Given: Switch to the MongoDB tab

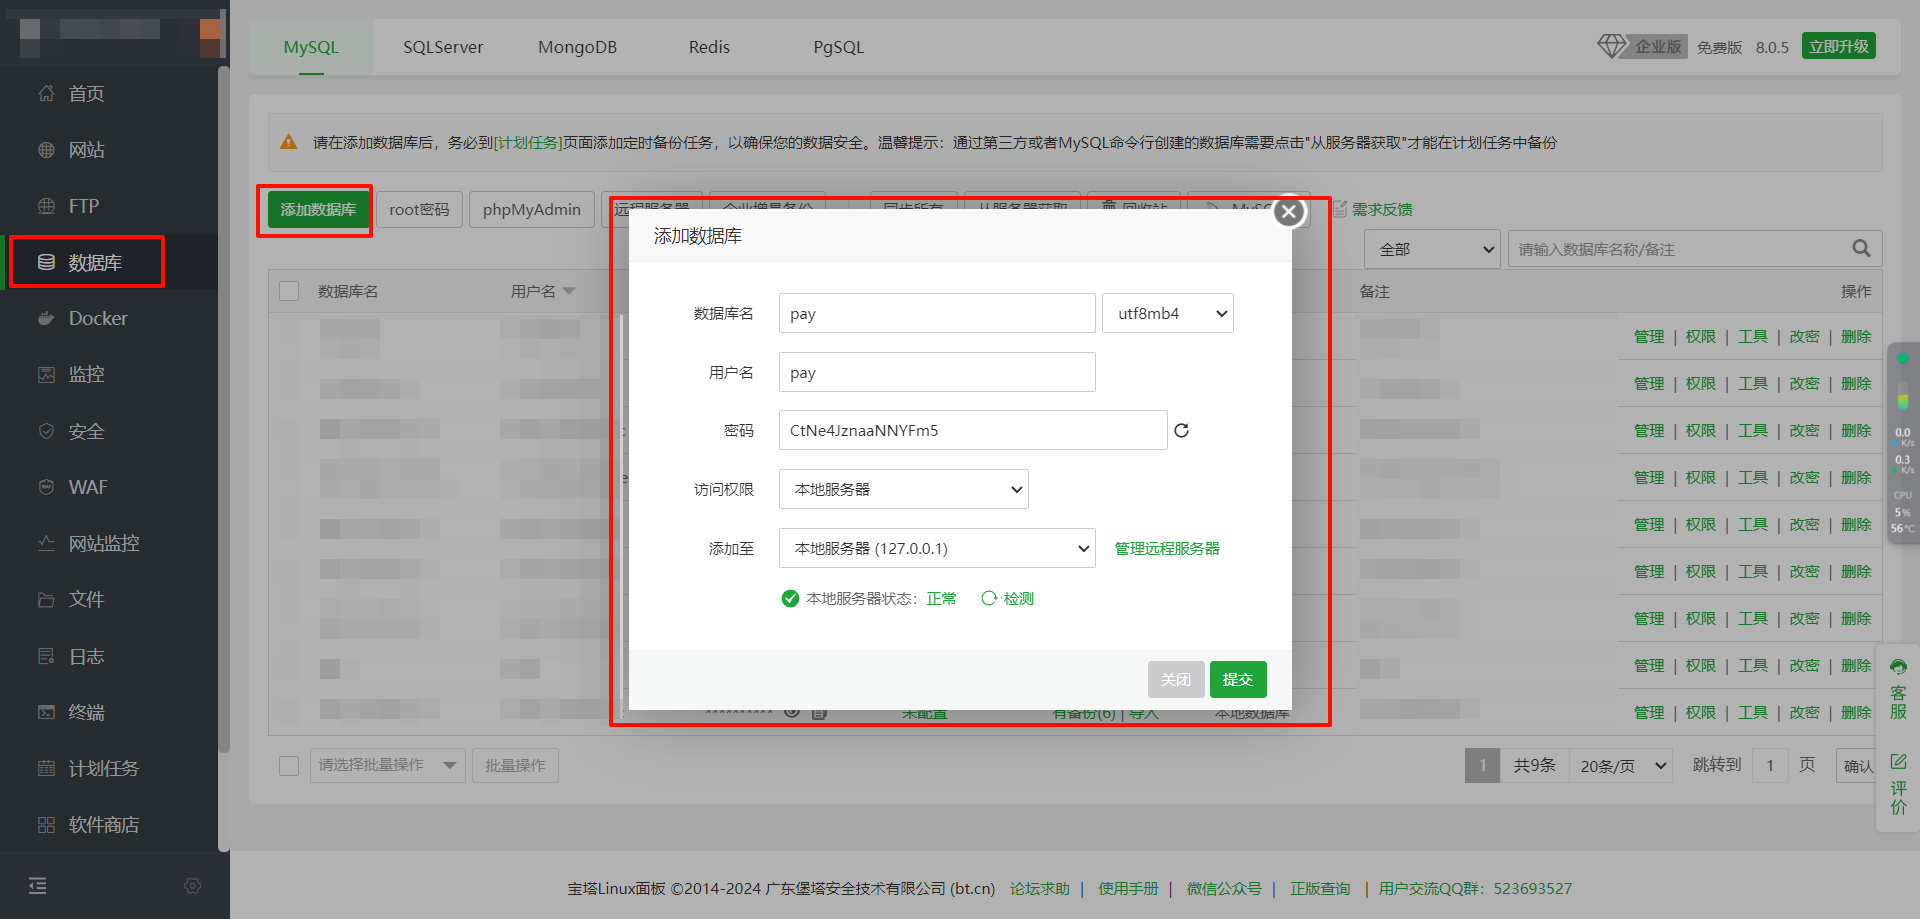Looking at the screenshot, I should tap(577, 46).
